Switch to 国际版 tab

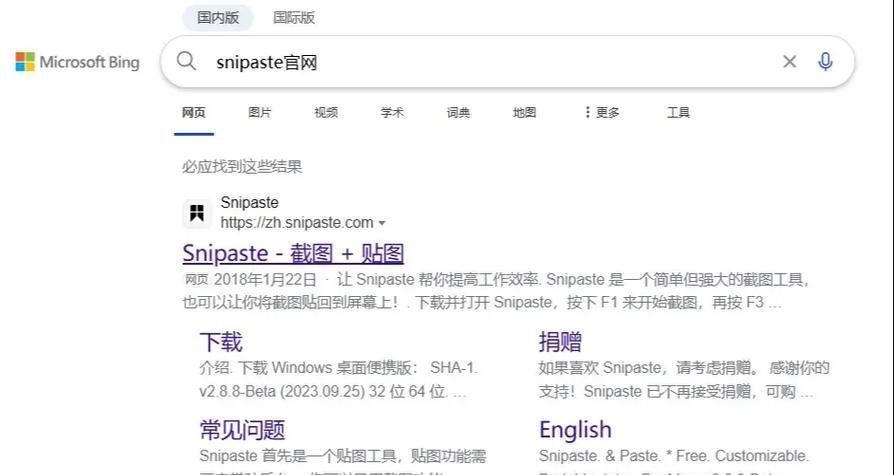coord(294,18)
